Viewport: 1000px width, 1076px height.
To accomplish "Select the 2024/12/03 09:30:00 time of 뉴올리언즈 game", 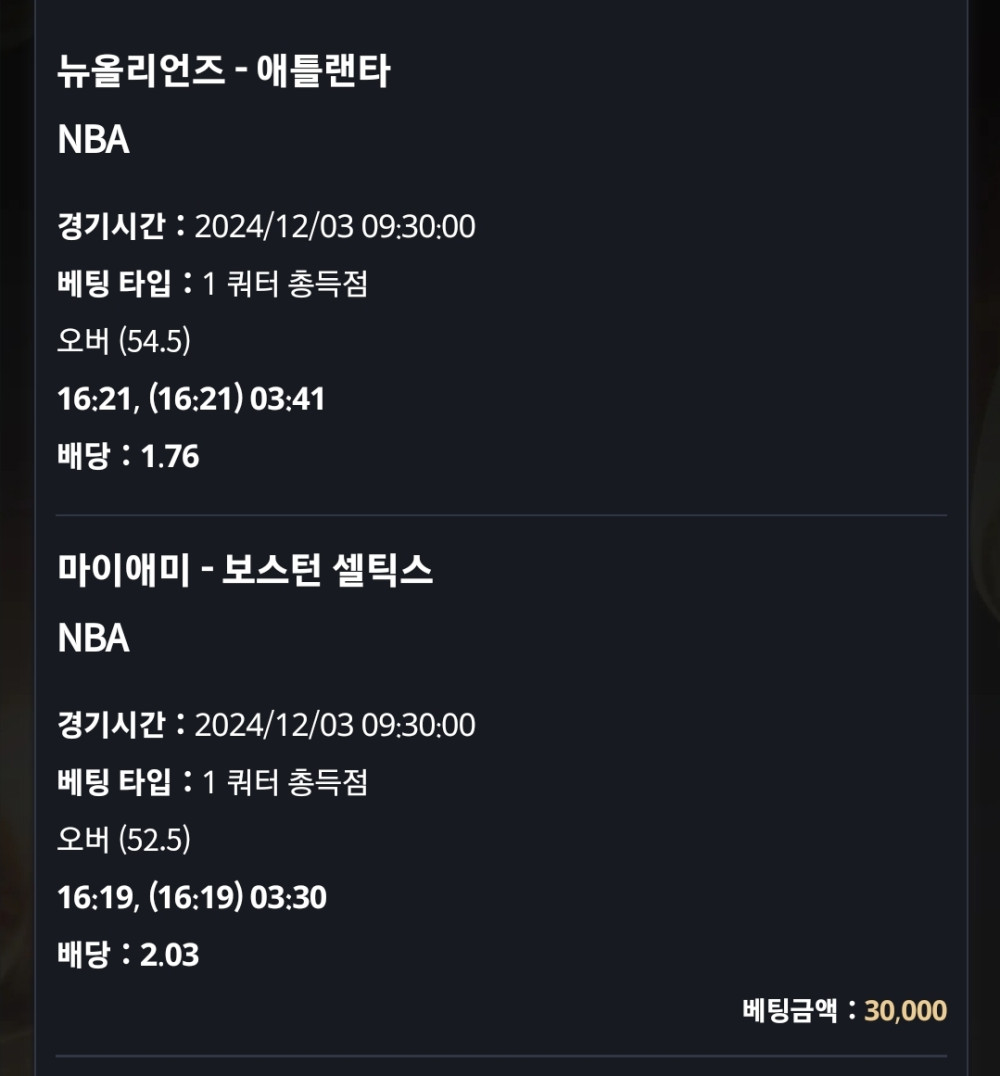I will [335, 227].
